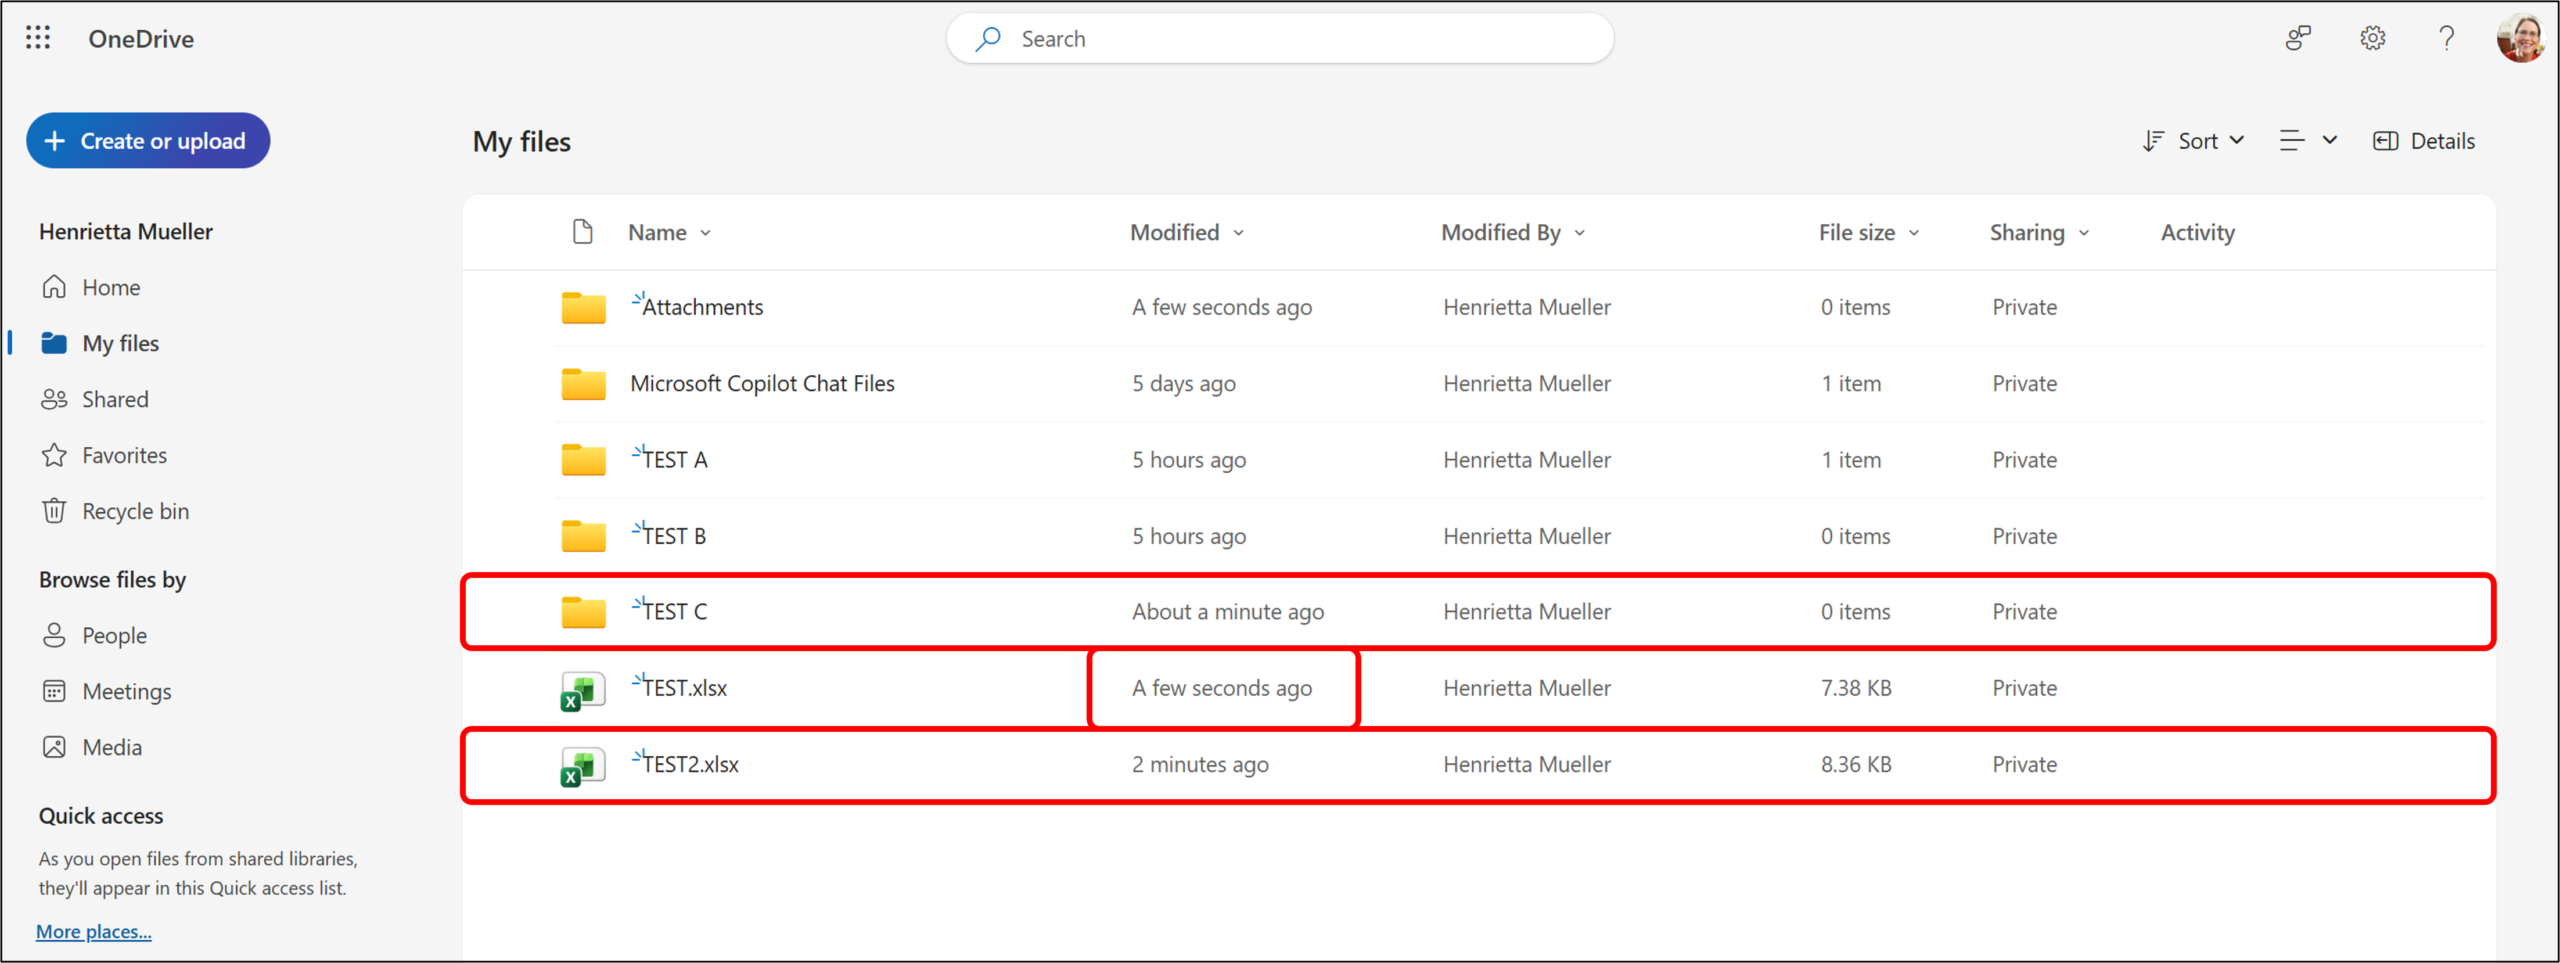The height and width of the screenshot is (963, 2560).
Task: Click the help question mark icon
Action: pos(2446,38)
